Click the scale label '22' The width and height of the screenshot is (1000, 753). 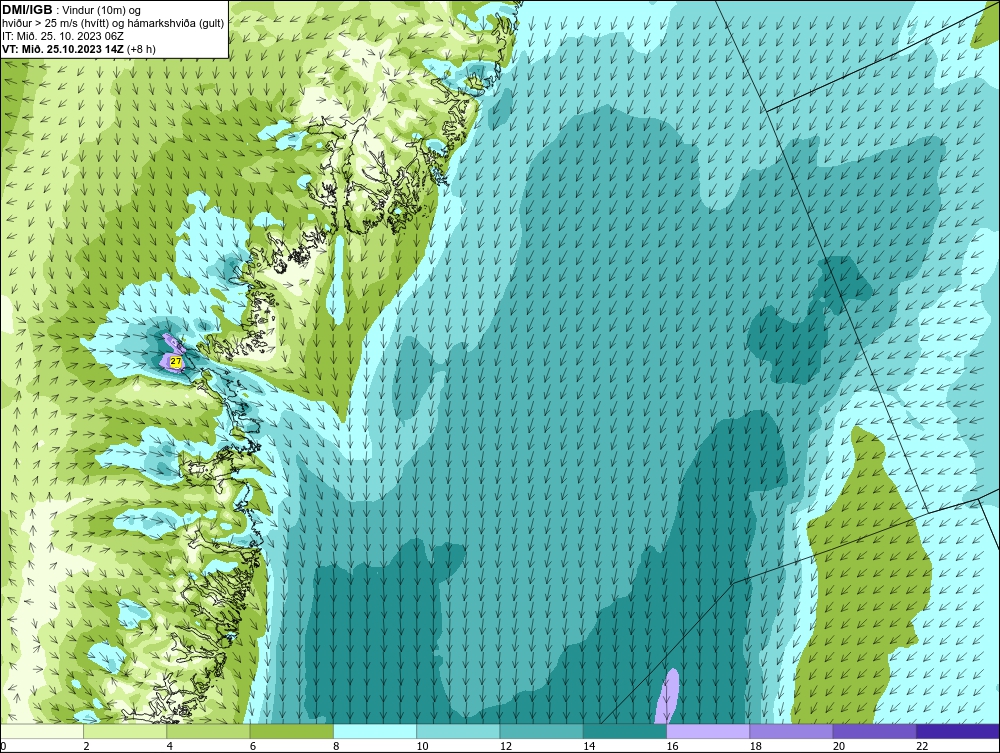(x=922, y=747)
